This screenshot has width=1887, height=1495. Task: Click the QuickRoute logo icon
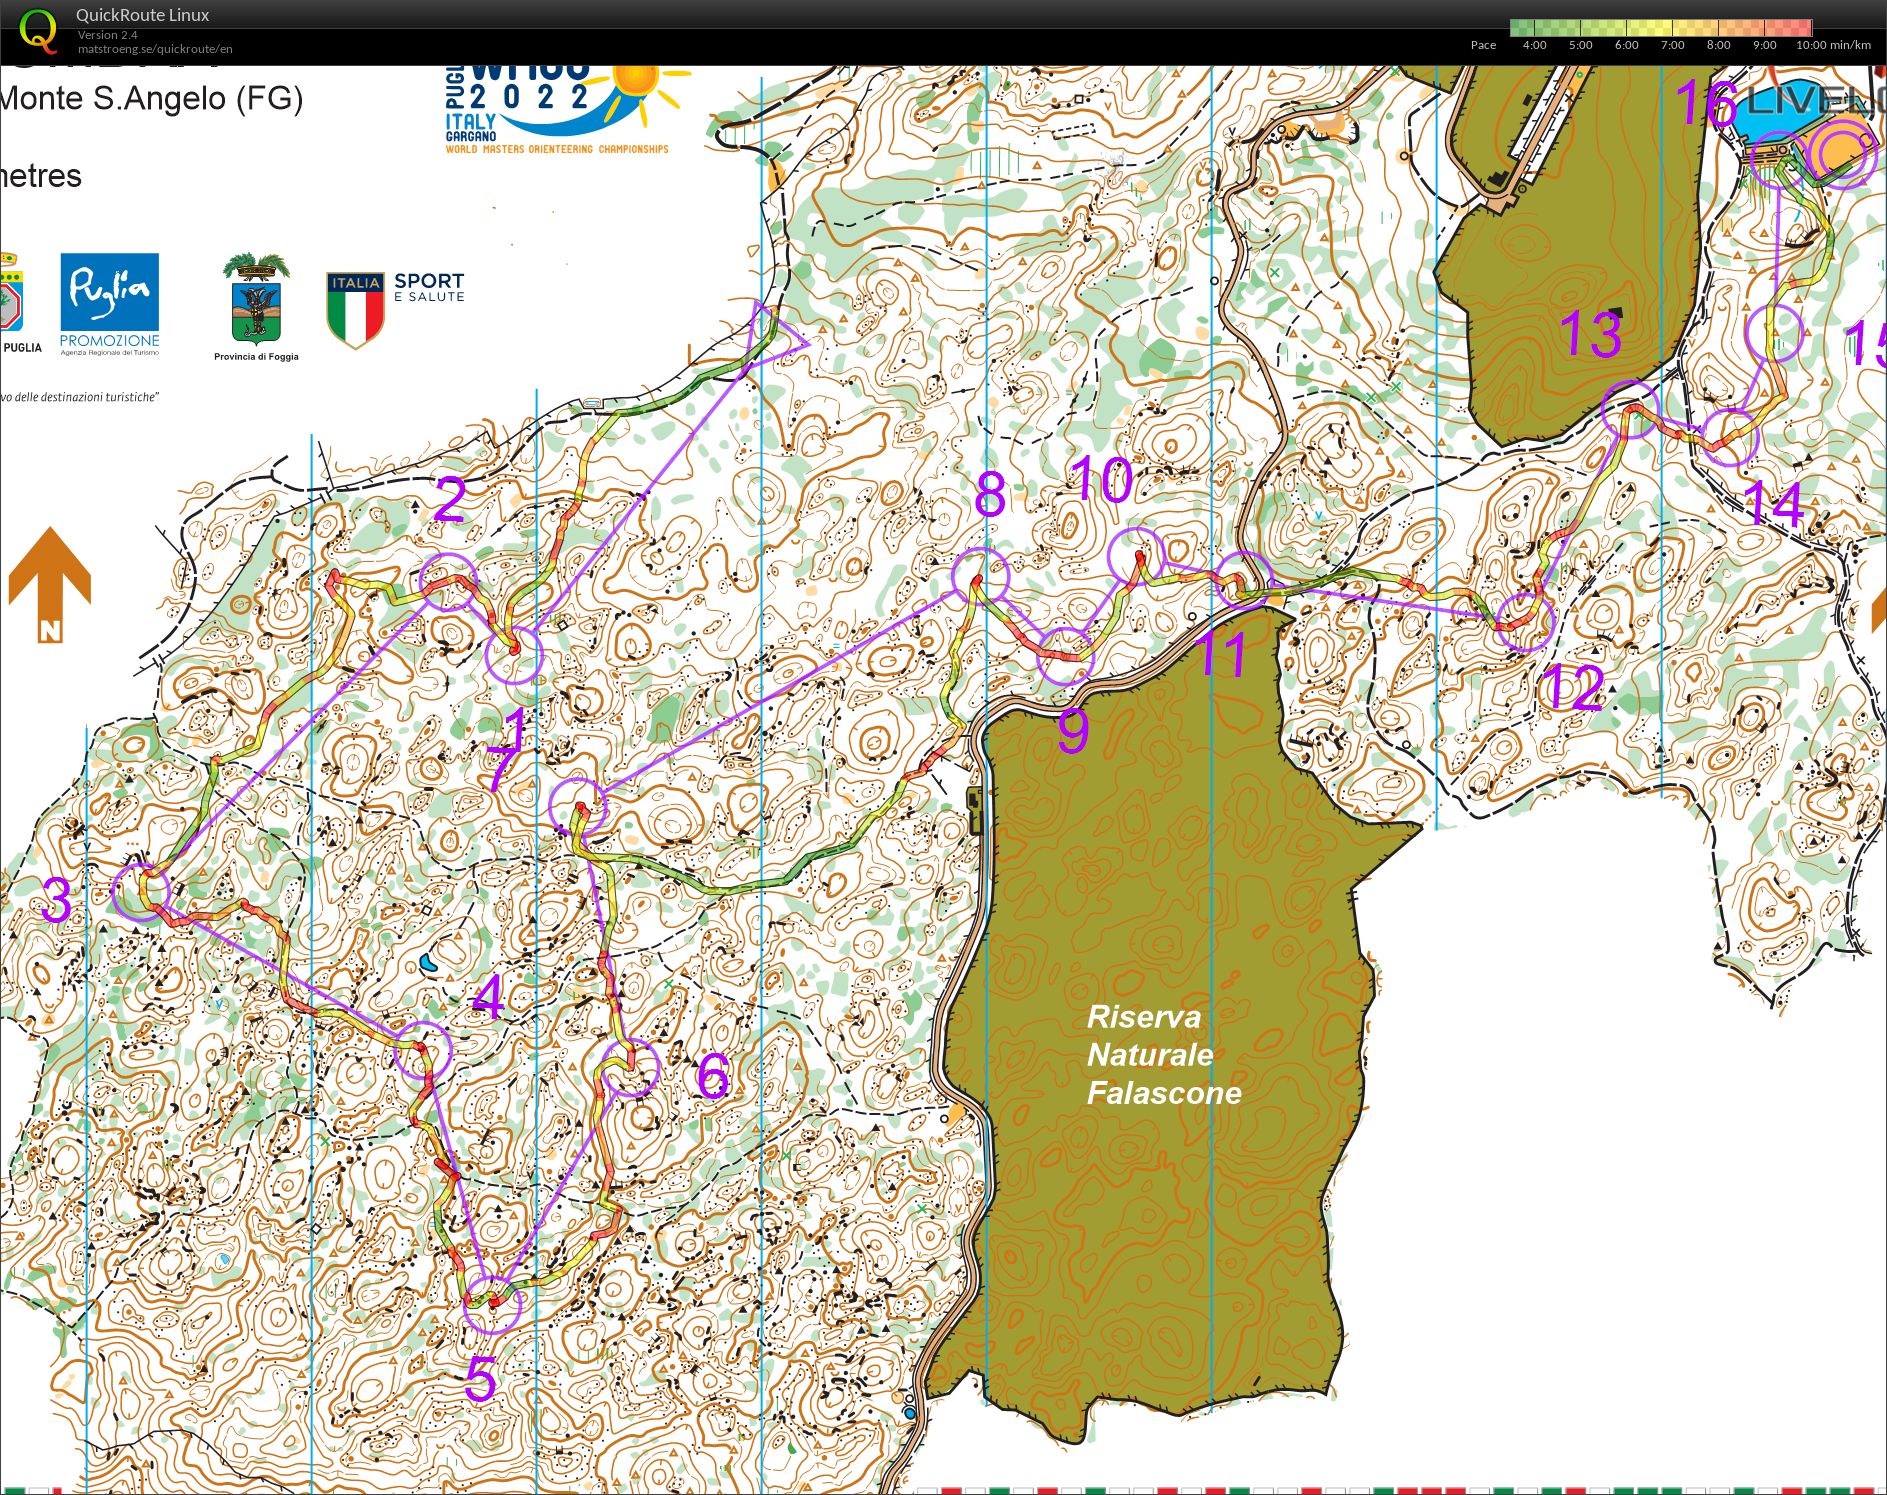[38, 30]
